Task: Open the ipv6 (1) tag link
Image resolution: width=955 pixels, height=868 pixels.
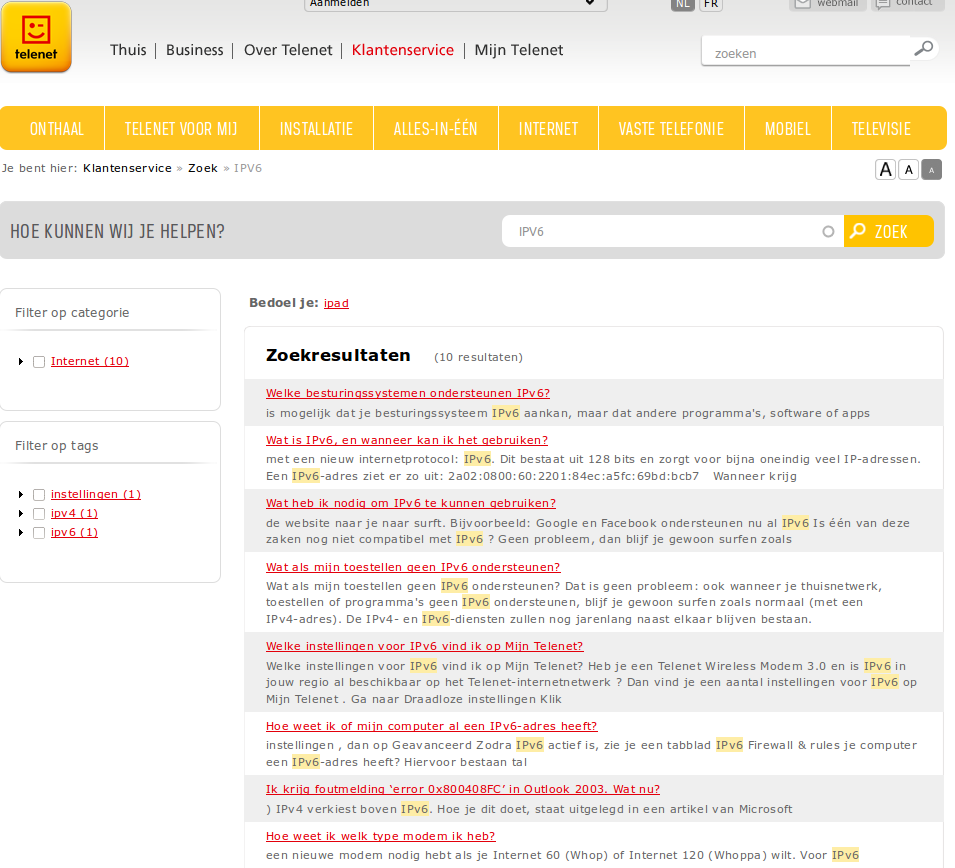Action: pyautogui.click(x=74, y=532)
